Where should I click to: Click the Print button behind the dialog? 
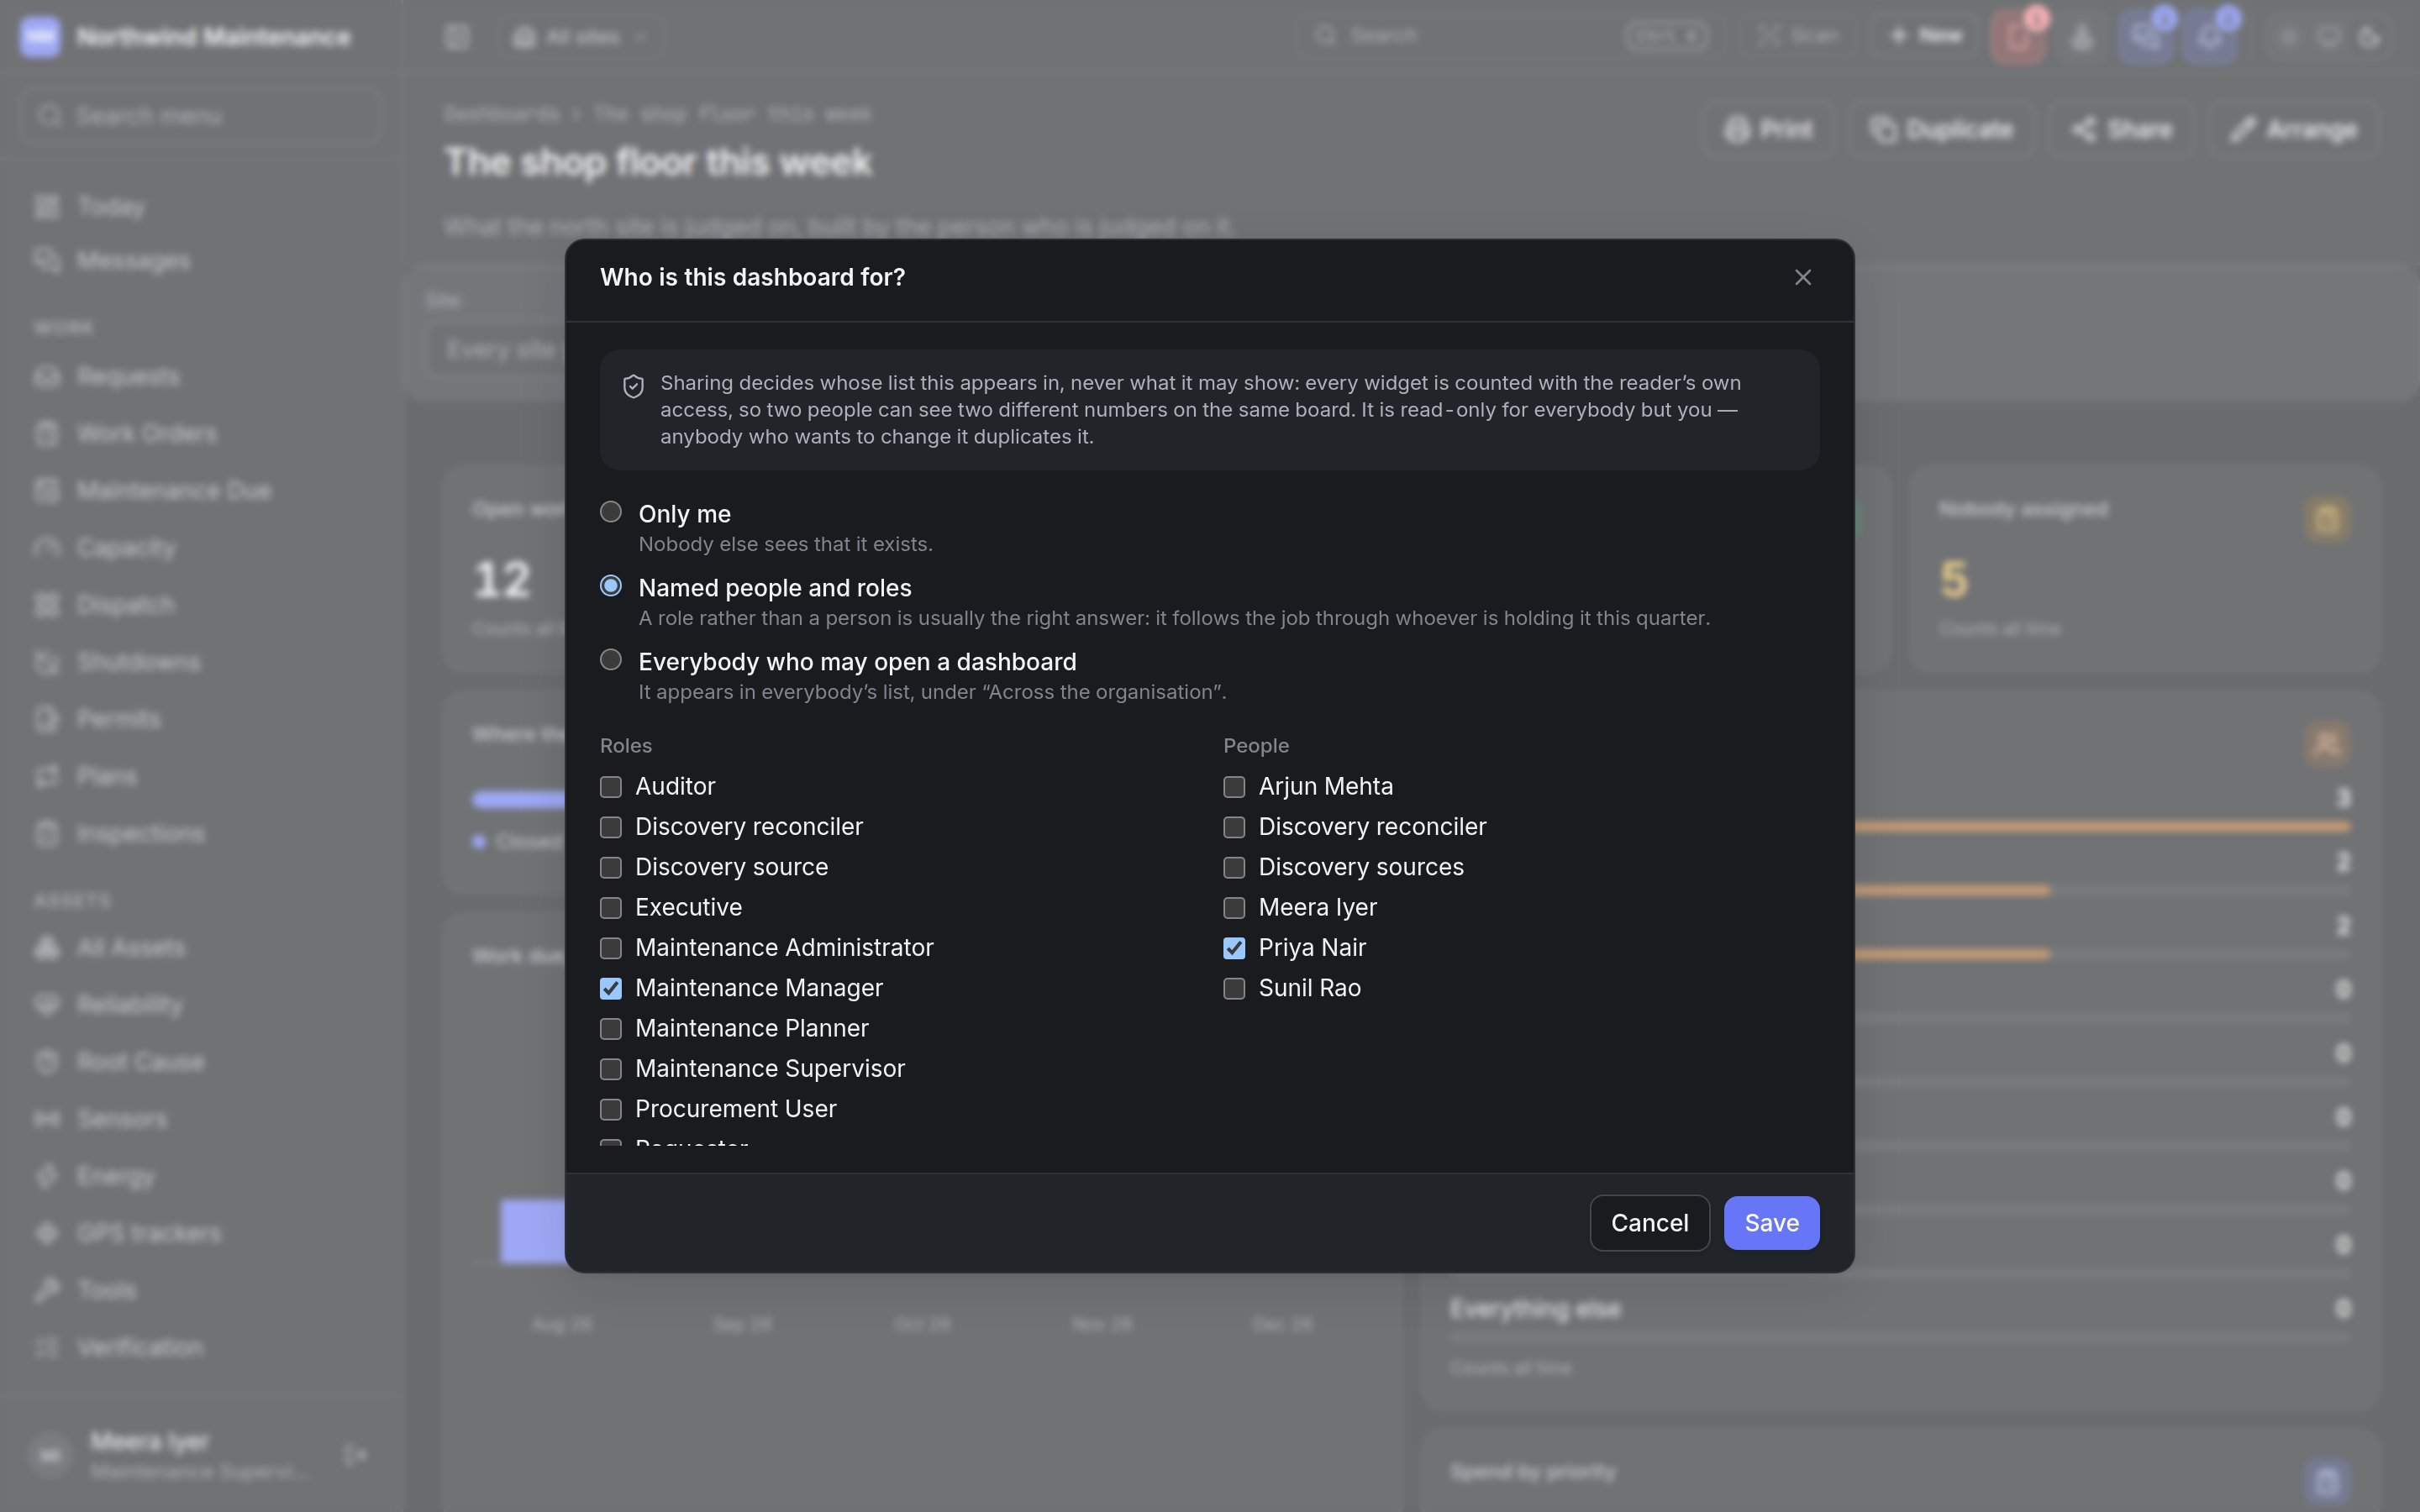(x=1768, y=129)
